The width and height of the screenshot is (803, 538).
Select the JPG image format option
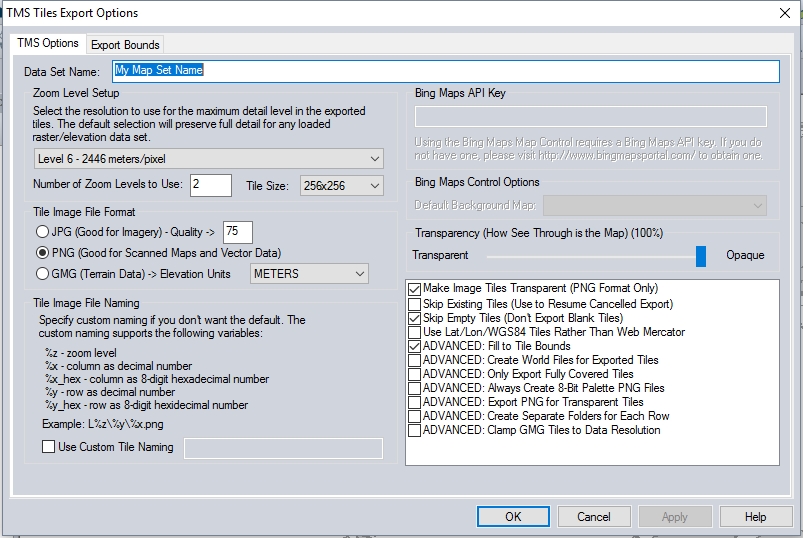click(x=43, y=232)
